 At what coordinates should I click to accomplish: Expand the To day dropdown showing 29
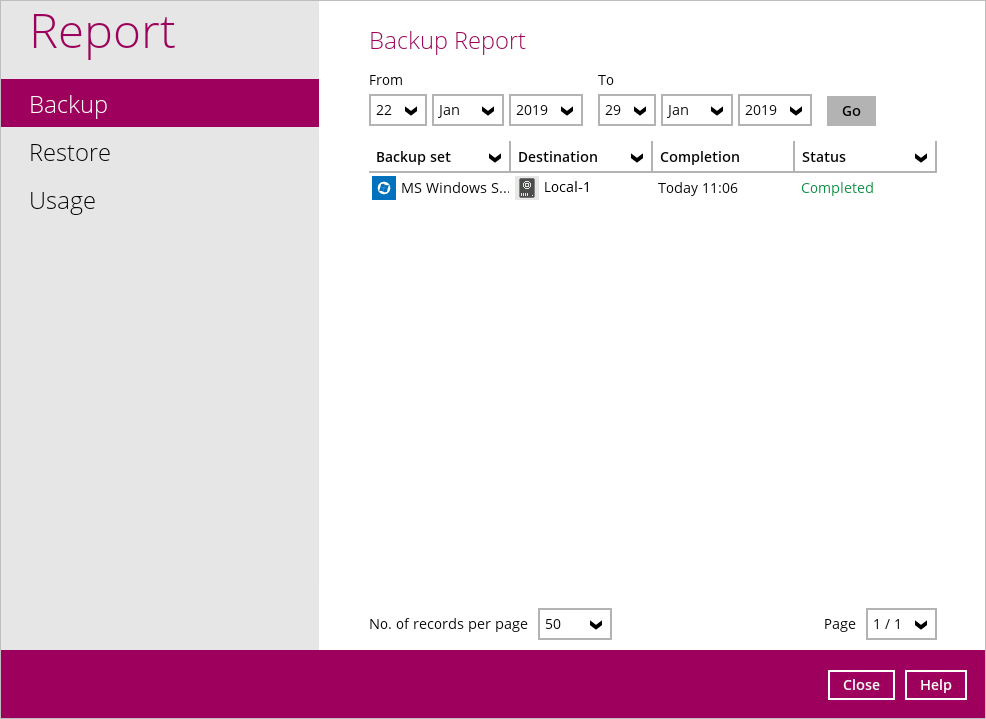(x=627, y=110)
